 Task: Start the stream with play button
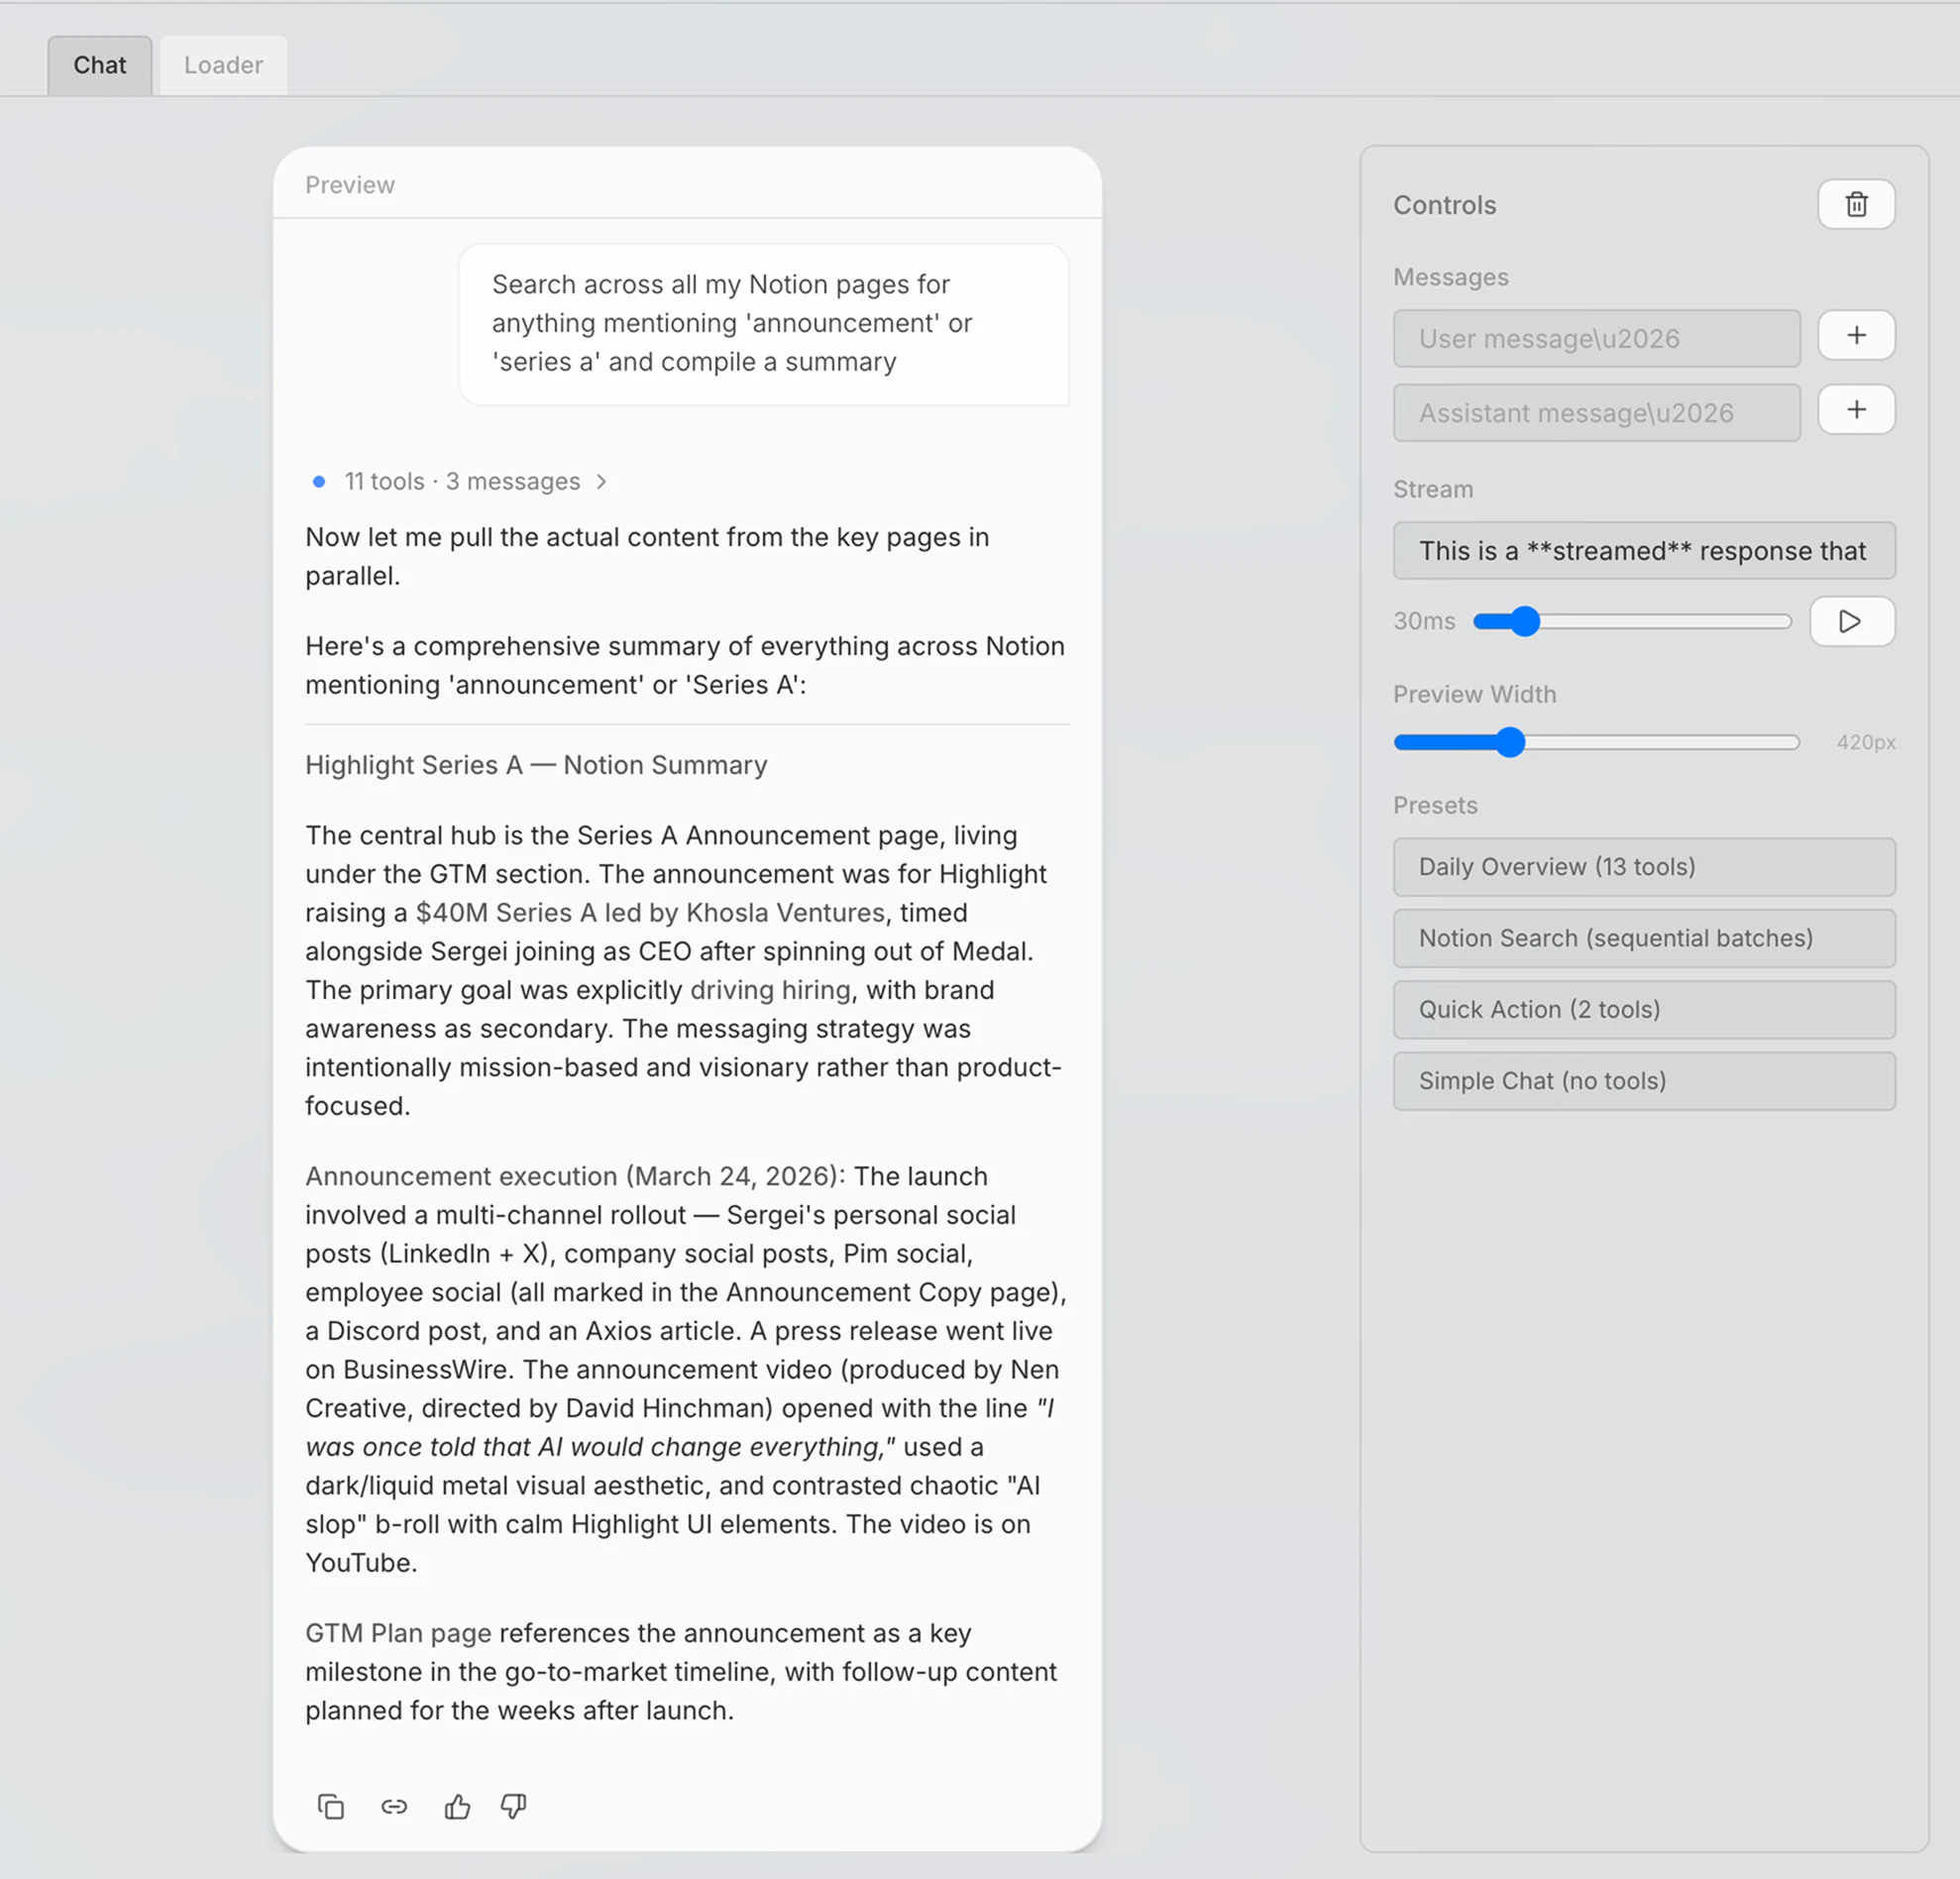pos(1852,621)
